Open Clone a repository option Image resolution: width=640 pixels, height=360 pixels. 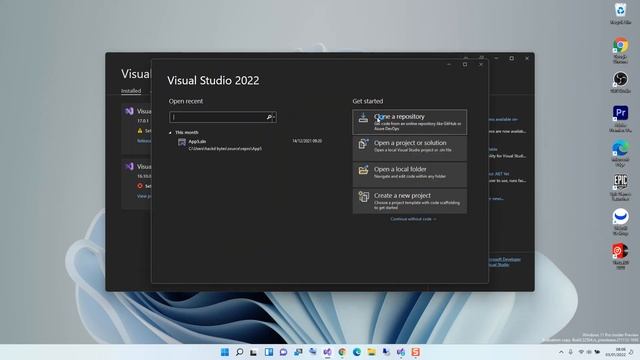tap(409, 122)
